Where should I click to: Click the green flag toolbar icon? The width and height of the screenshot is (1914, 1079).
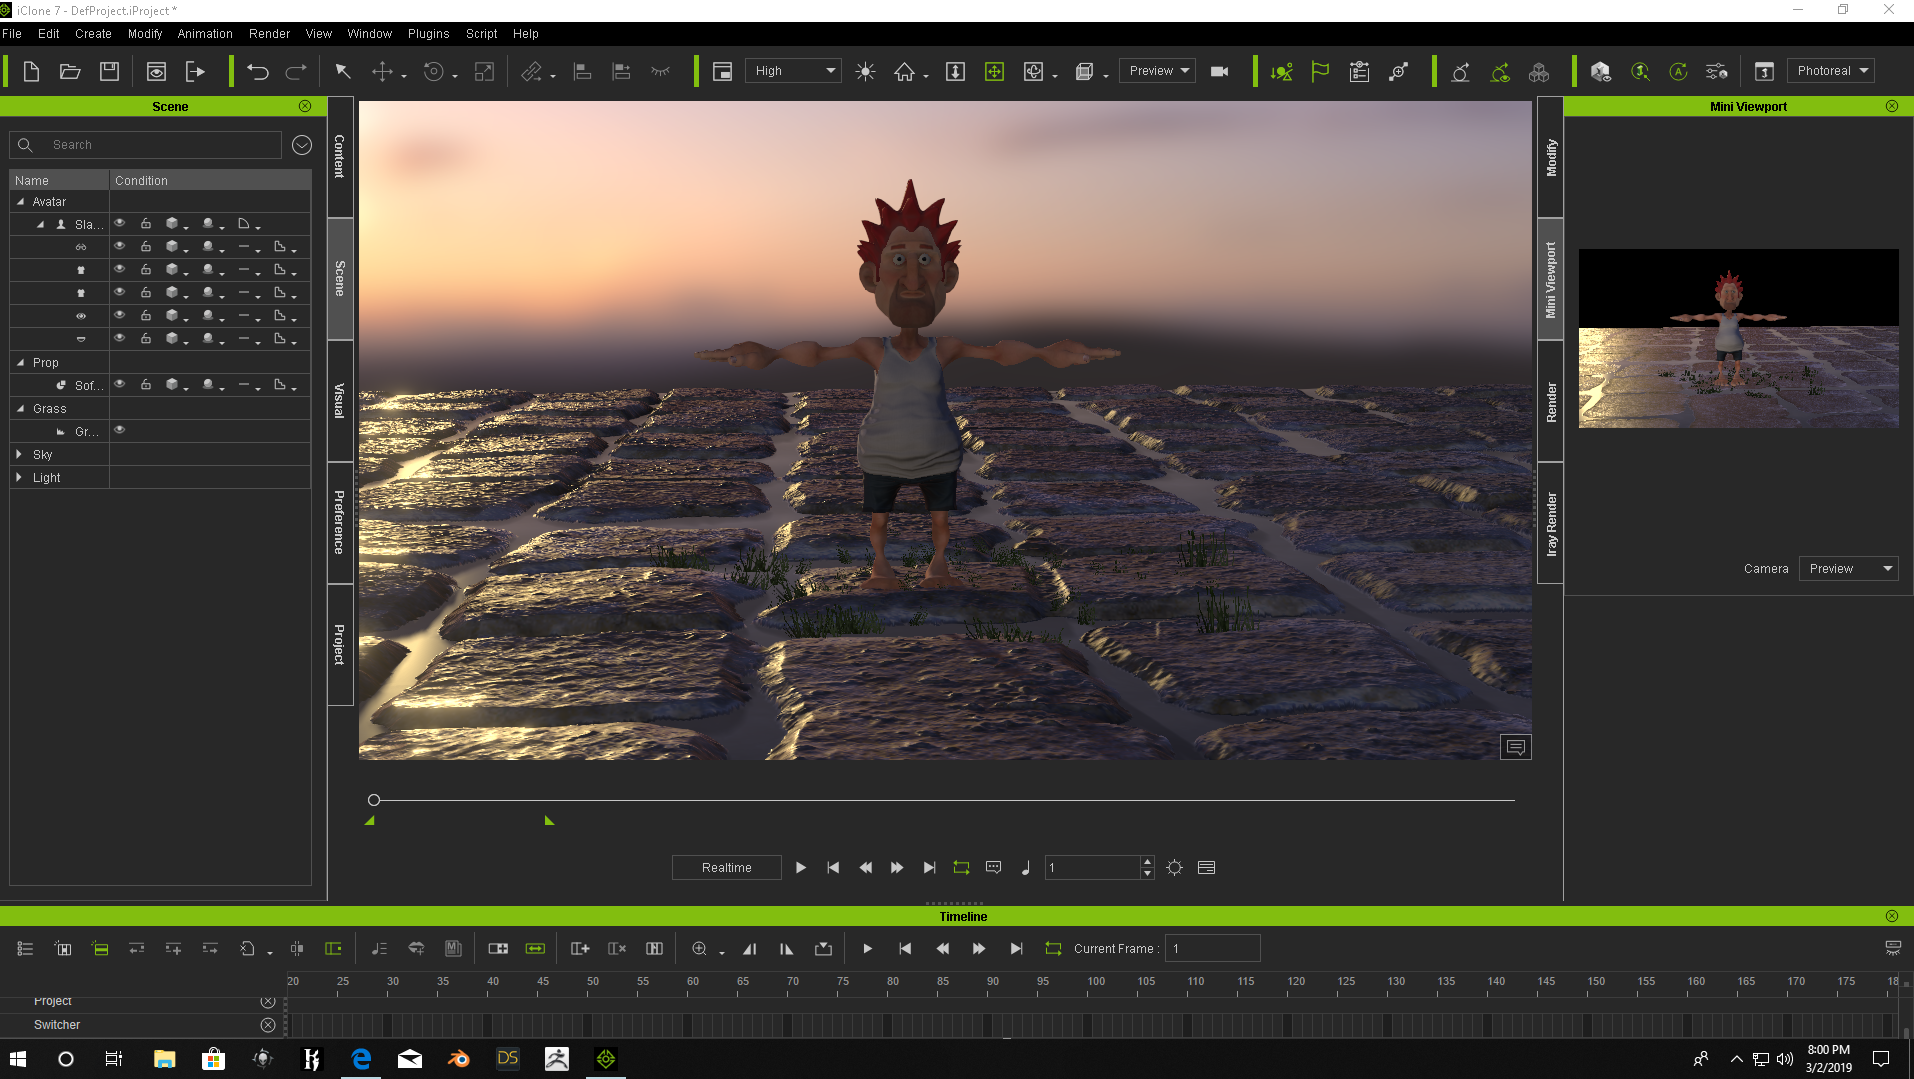pyautogui.click(x=1320, y=71)
